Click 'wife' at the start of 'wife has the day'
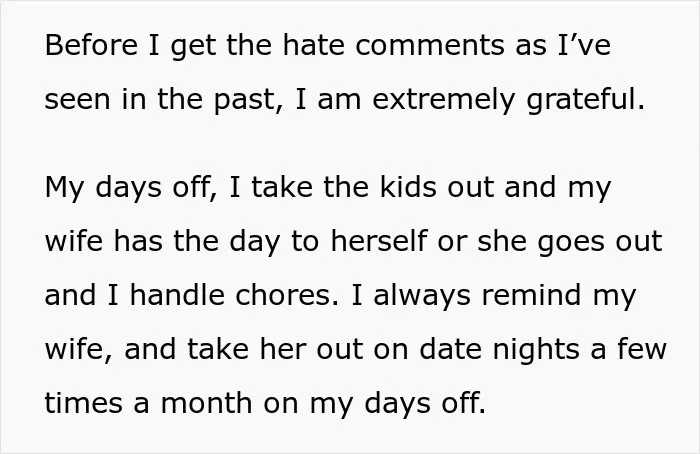 pyautogui.click(x=74, y=241)
